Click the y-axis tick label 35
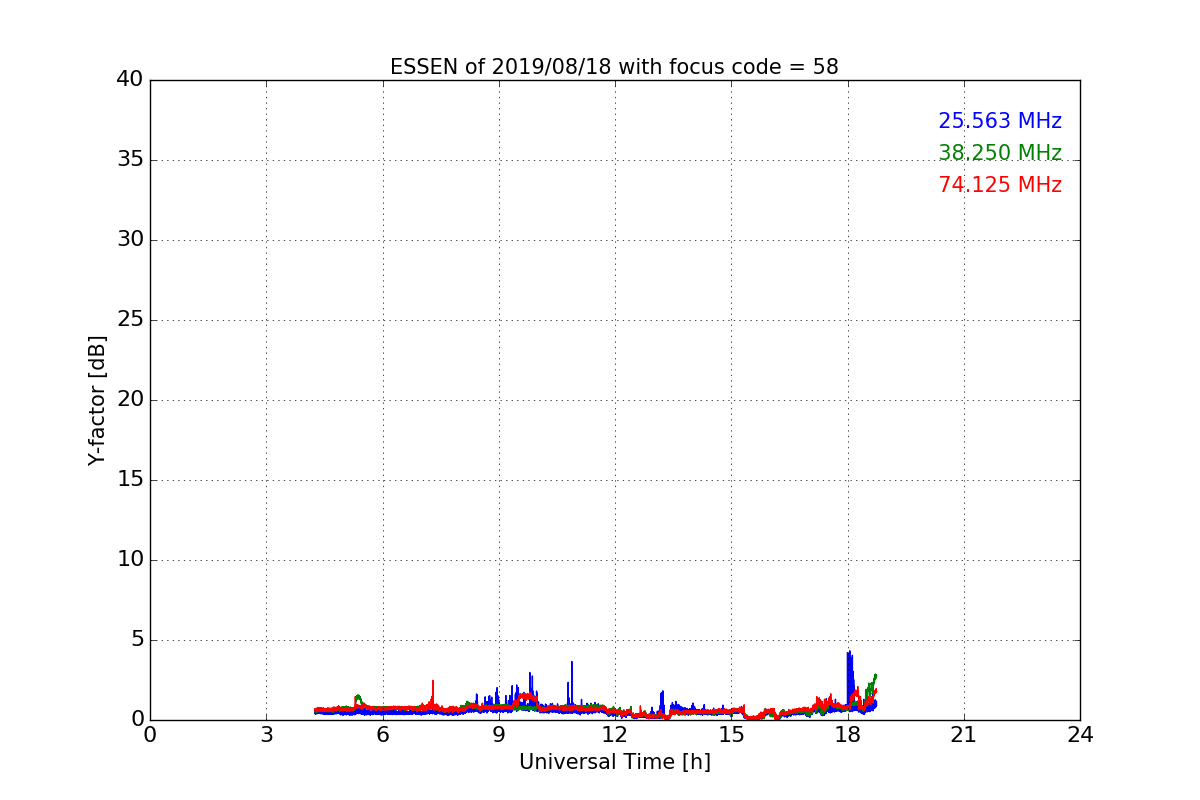This screenshot has width=1200, height=800. coord(129,160)
